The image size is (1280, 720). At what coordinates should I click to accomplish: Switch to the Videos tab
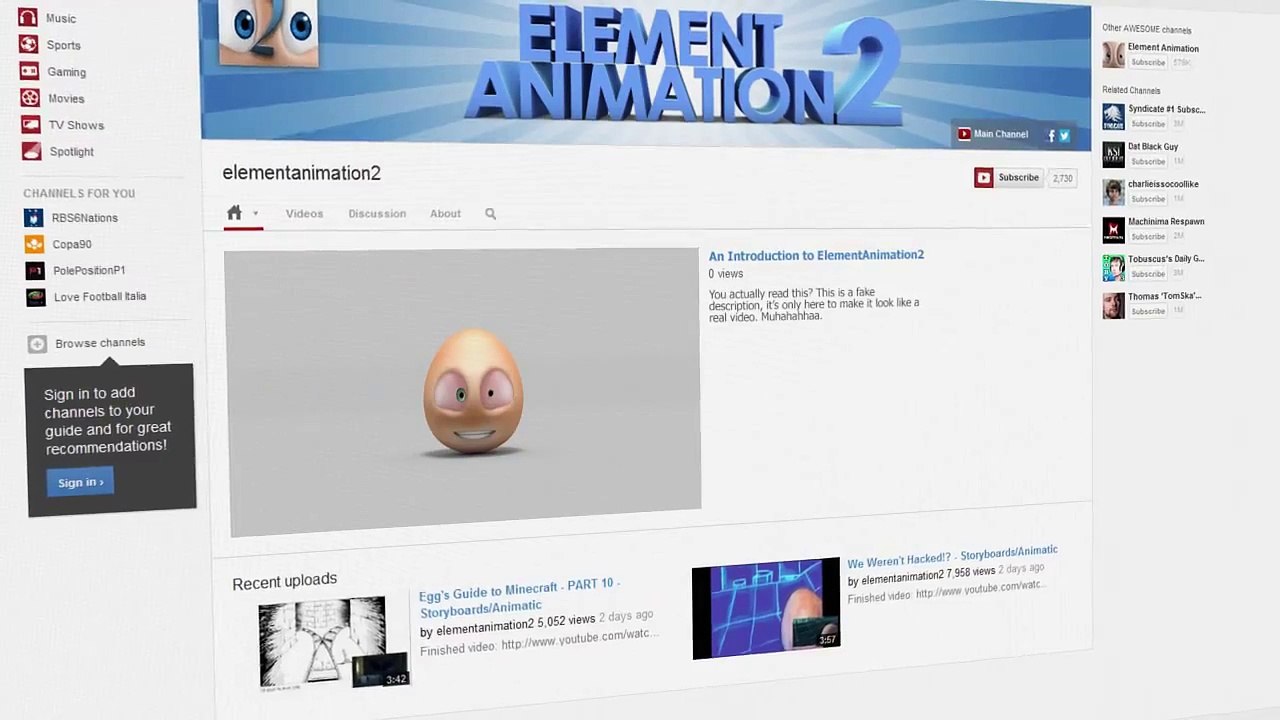tap(304, 213)
